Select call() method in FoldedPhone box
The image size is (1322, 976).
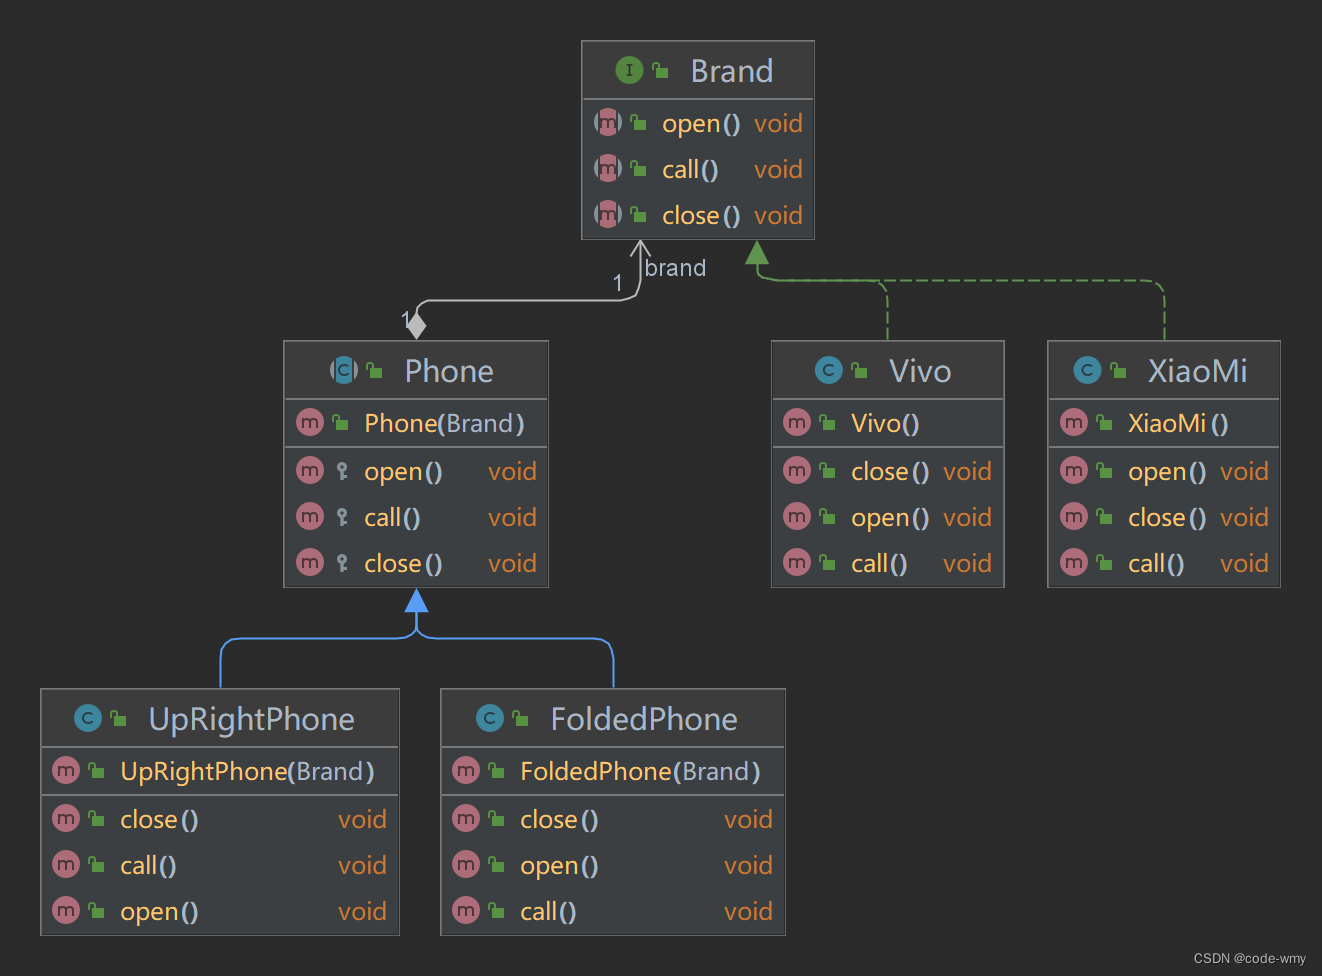point(613,911)
